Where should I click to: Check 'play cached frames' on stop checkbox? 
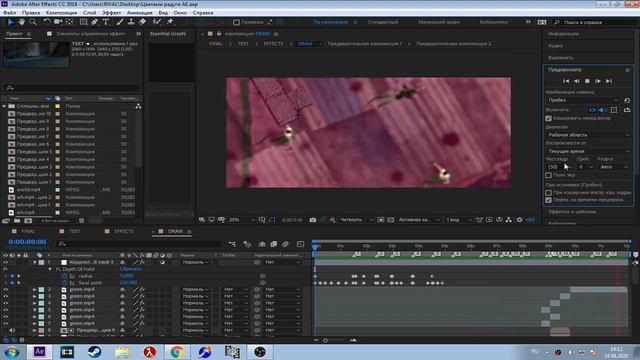click(x=549, y=192)
